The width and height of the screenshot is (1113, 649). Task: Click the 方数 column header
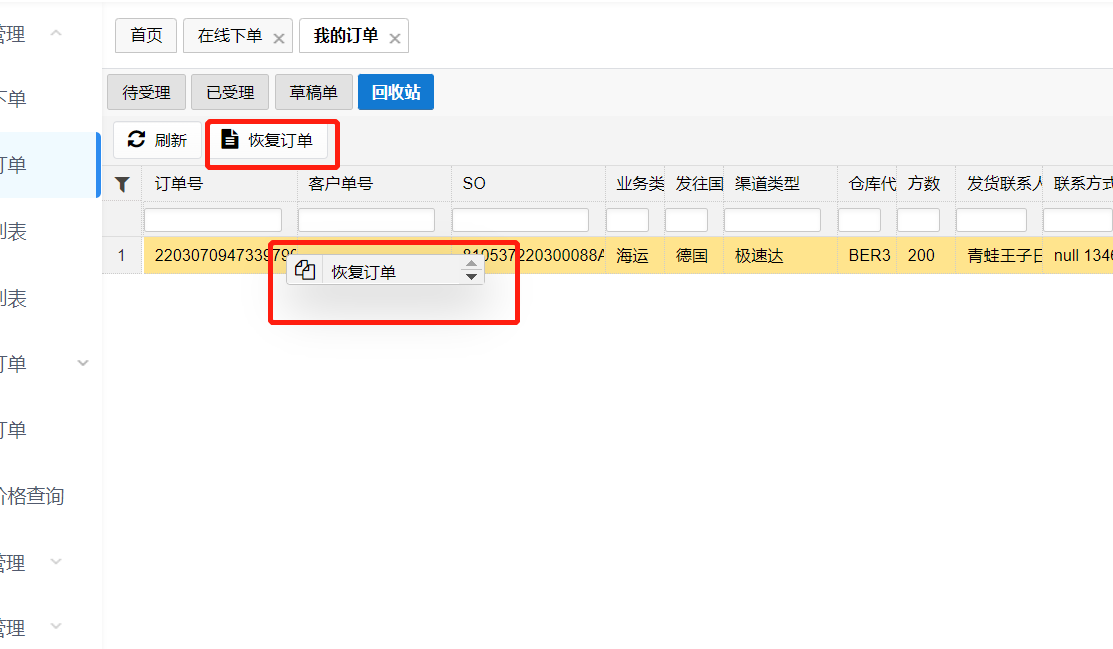[x=925, y=184]
